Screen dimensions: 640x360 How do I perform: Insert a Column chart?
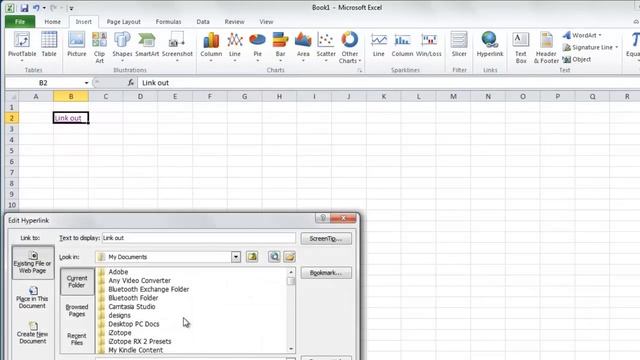click(x=211, y=46)
